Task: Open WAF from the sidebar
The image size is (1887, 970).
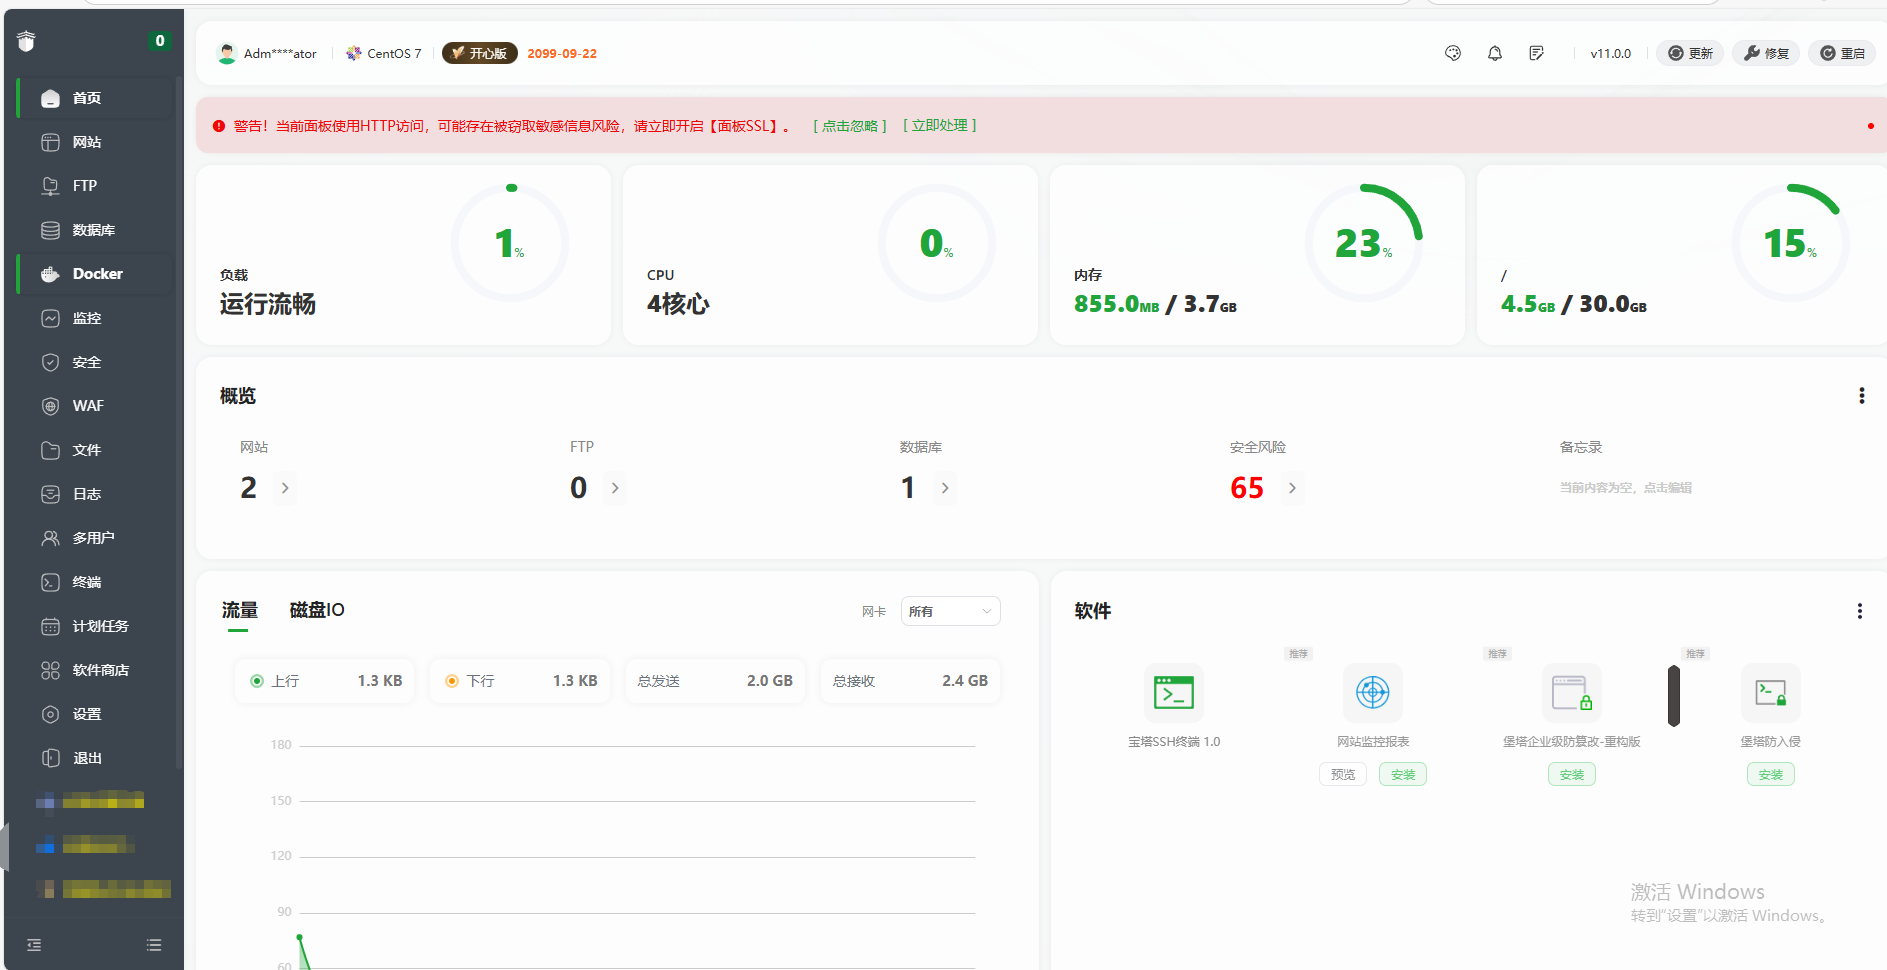Action: [87, 406]
